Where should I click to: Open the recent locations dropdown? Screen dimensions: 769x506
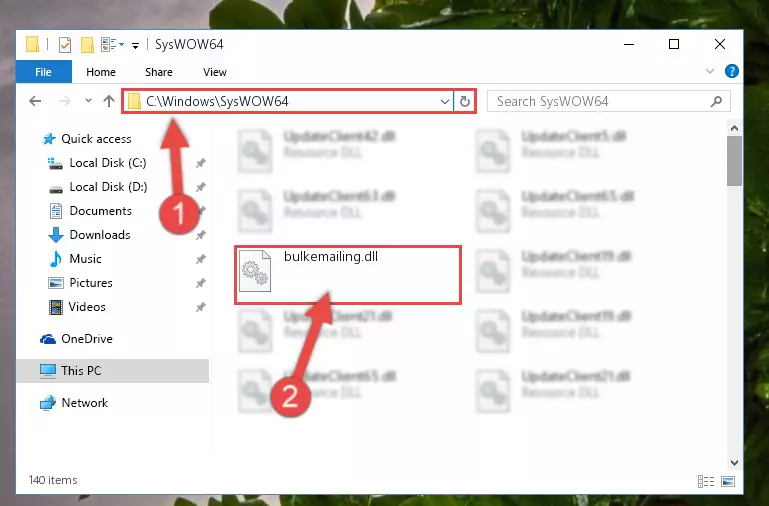tap(88, 101)
